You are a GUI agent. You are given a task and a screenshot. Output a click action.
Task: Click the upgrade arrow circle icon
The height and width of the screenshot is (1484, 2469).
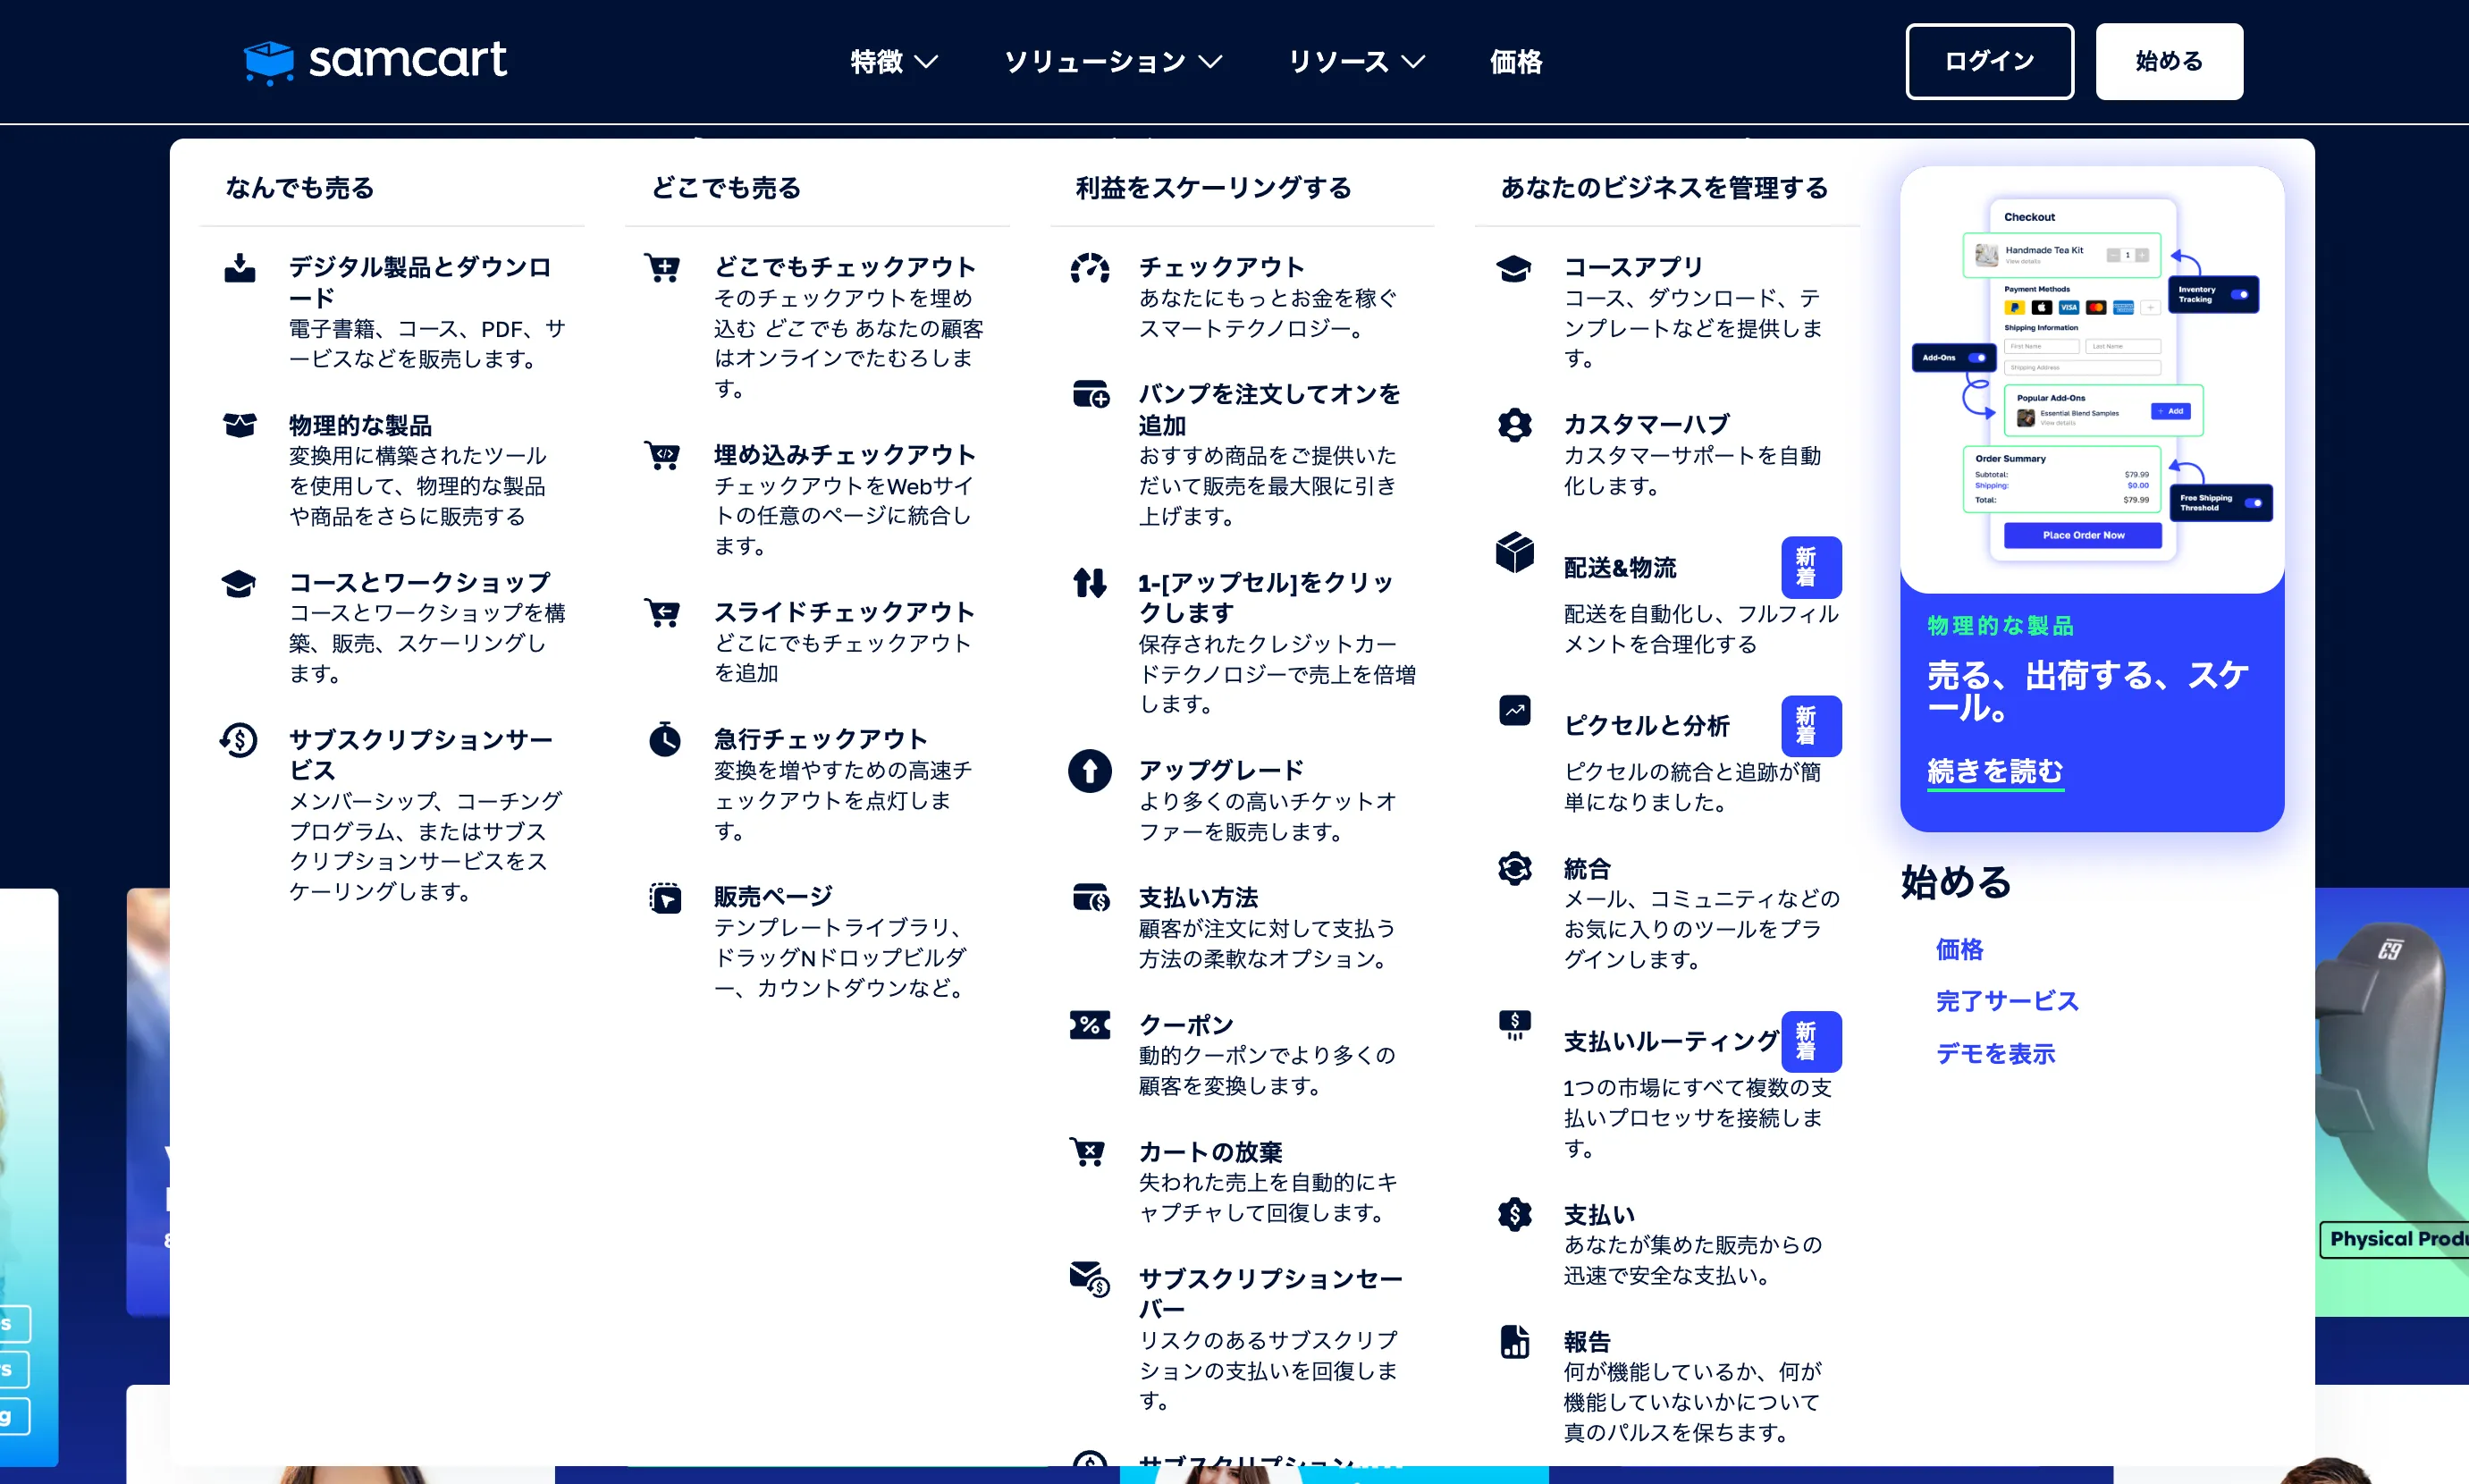click(1089, 771)
